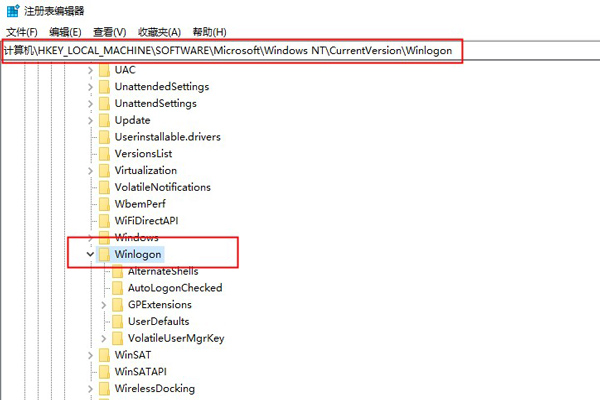Select the WirelessDocking key label
This screenshot has height=400, width=600.
[155, 389]
